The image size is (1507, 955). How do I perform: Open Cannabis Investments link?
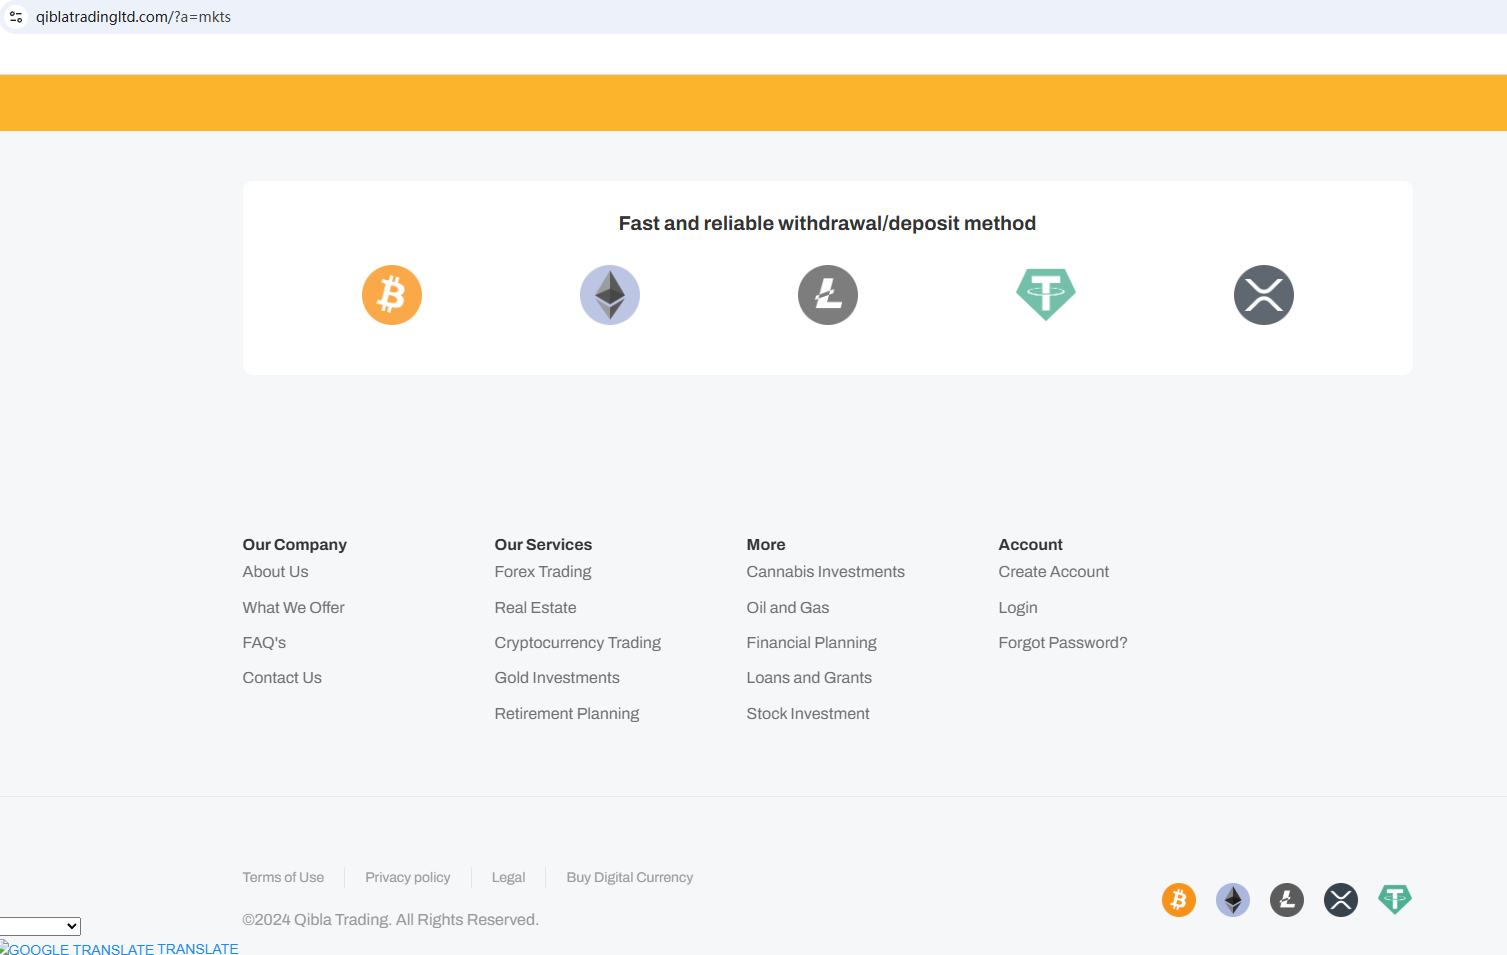[825, 572]
